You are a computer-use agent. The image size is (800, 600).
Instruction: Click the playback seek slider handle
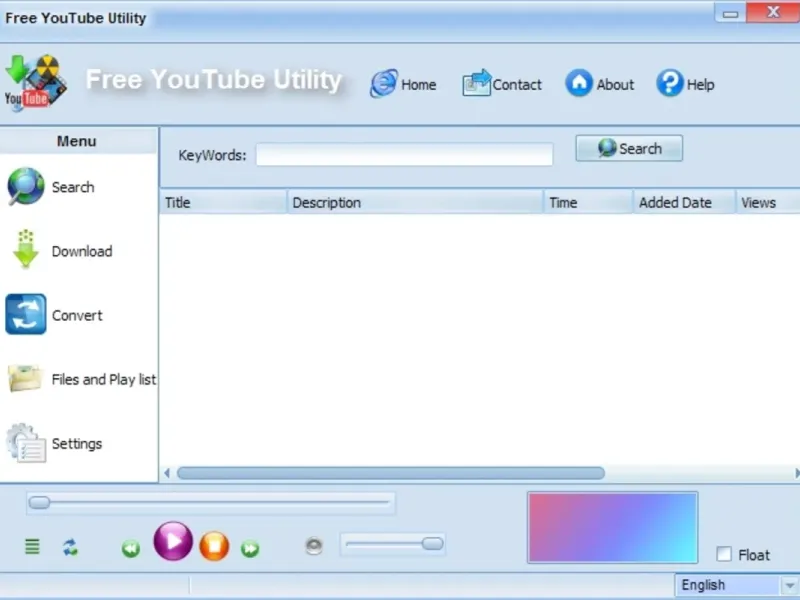pyautogui.click(x=39, y=503)
